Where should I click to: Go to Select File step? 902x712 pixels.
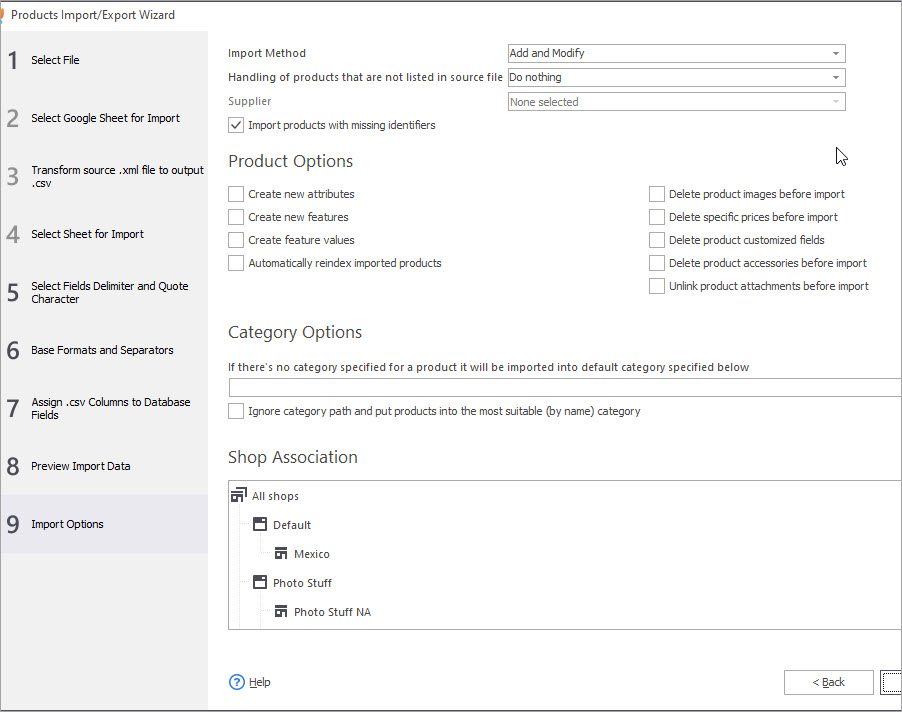(x=55, y=60)
